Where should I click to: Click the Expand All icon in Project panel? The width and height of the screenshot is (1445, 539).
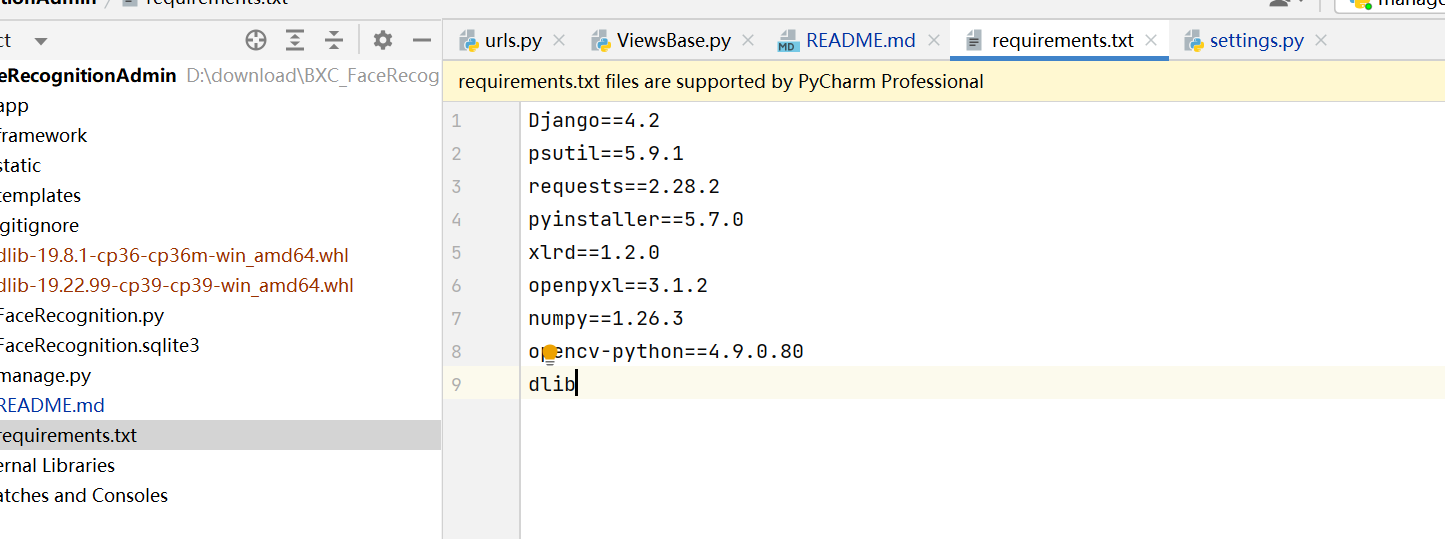tap(295, 40)
